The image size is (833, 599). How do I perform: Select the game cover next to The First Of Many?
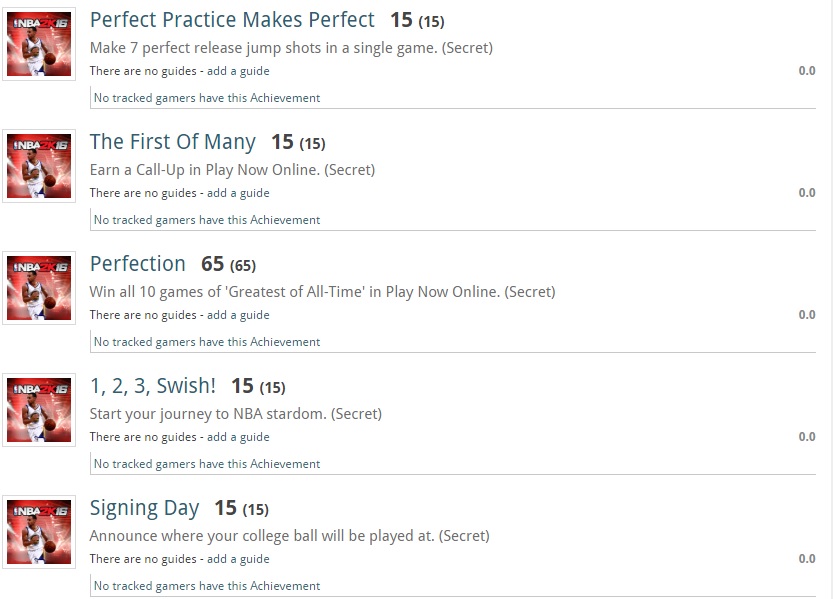click(x=39, y=166)
